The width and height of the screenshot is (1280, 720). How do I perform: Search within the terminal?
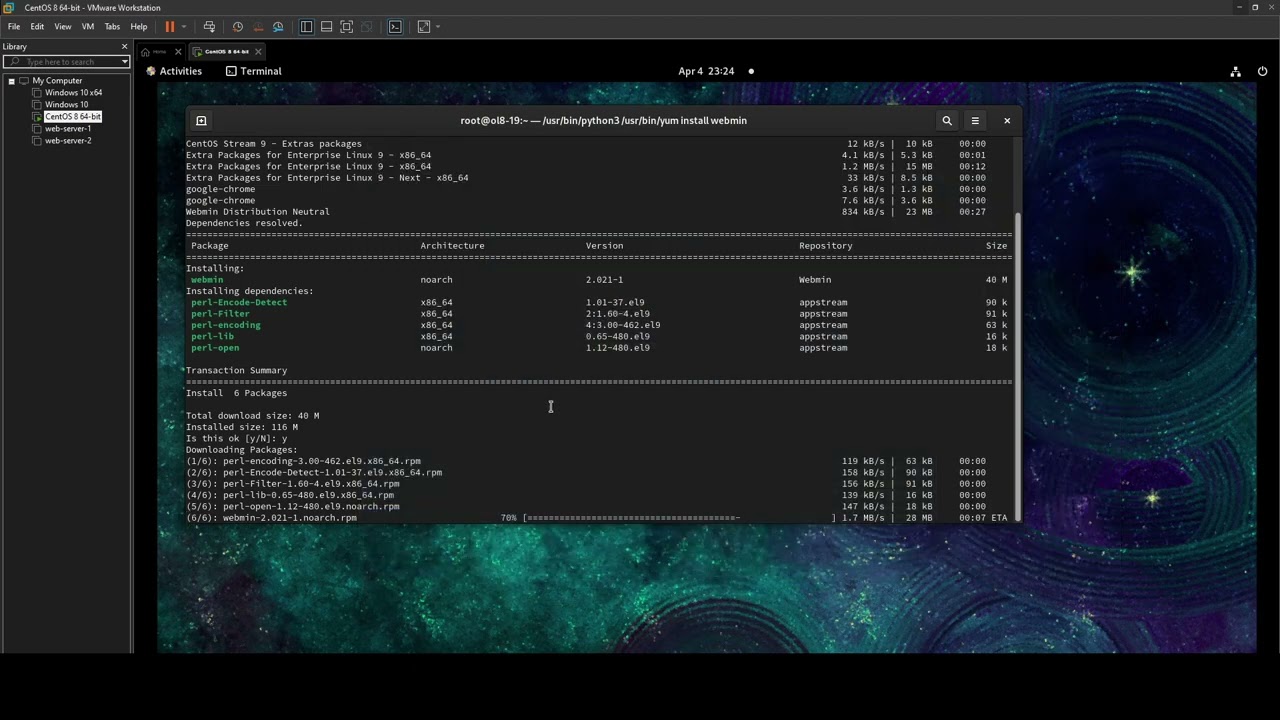(947, 121)
